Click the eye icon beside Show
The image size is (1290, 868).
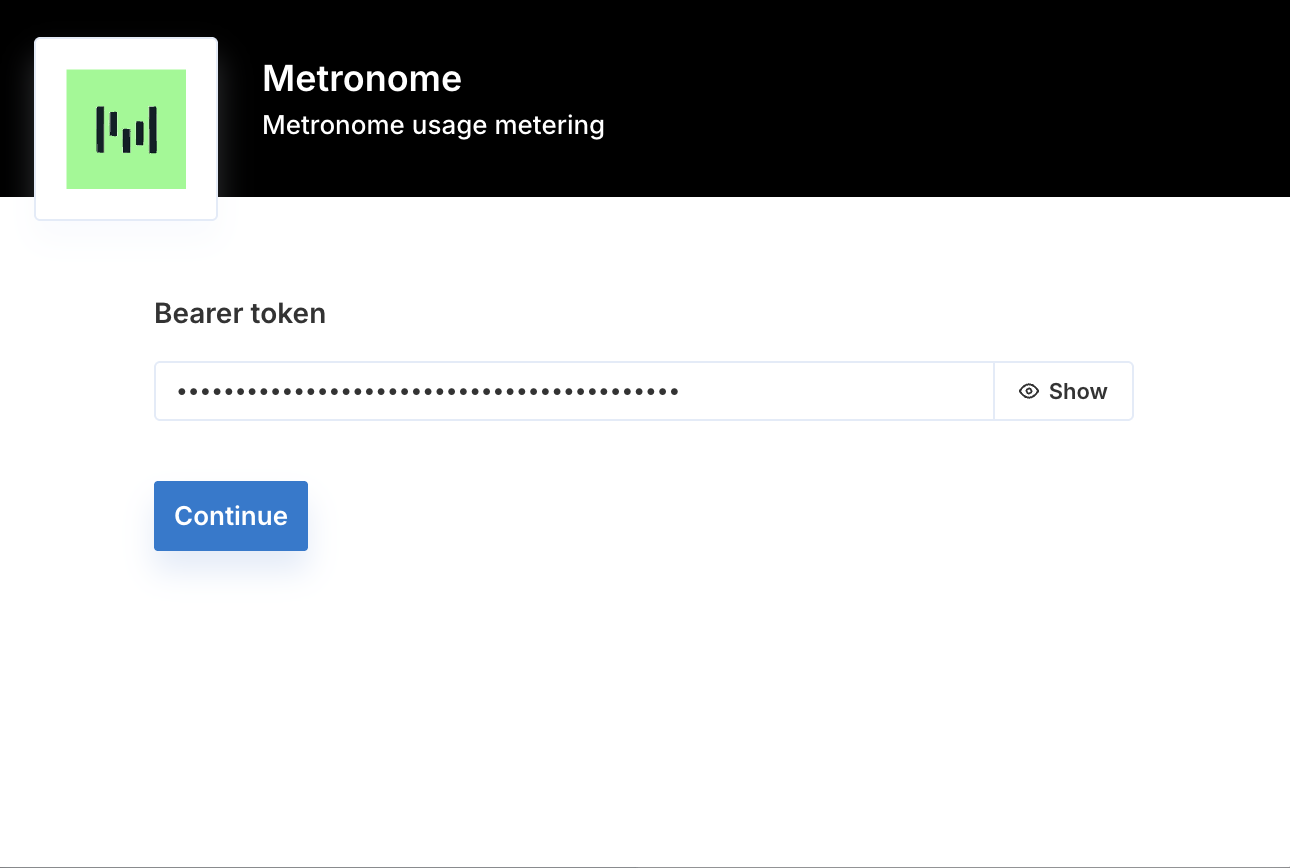coord(1029,391)
